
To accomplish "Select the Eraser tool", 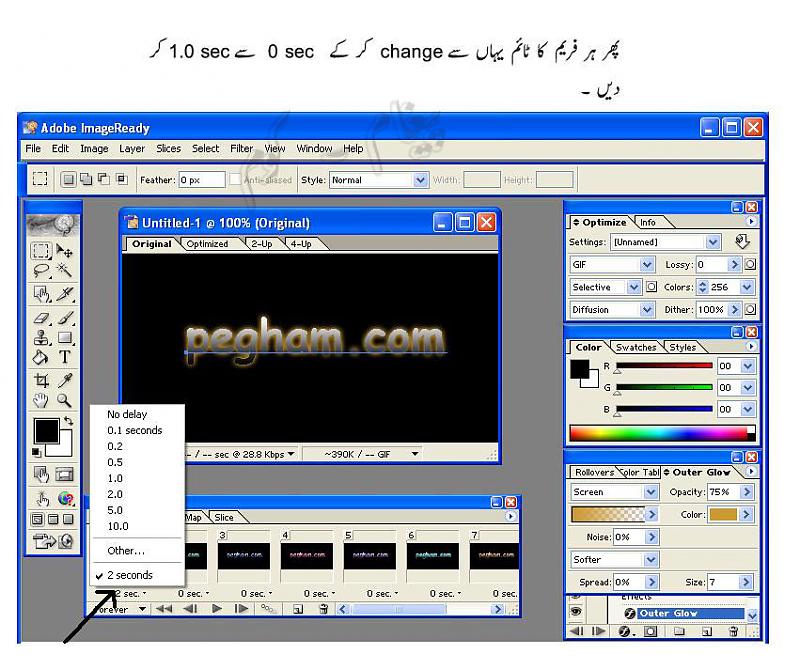I will tap(41, 316).
